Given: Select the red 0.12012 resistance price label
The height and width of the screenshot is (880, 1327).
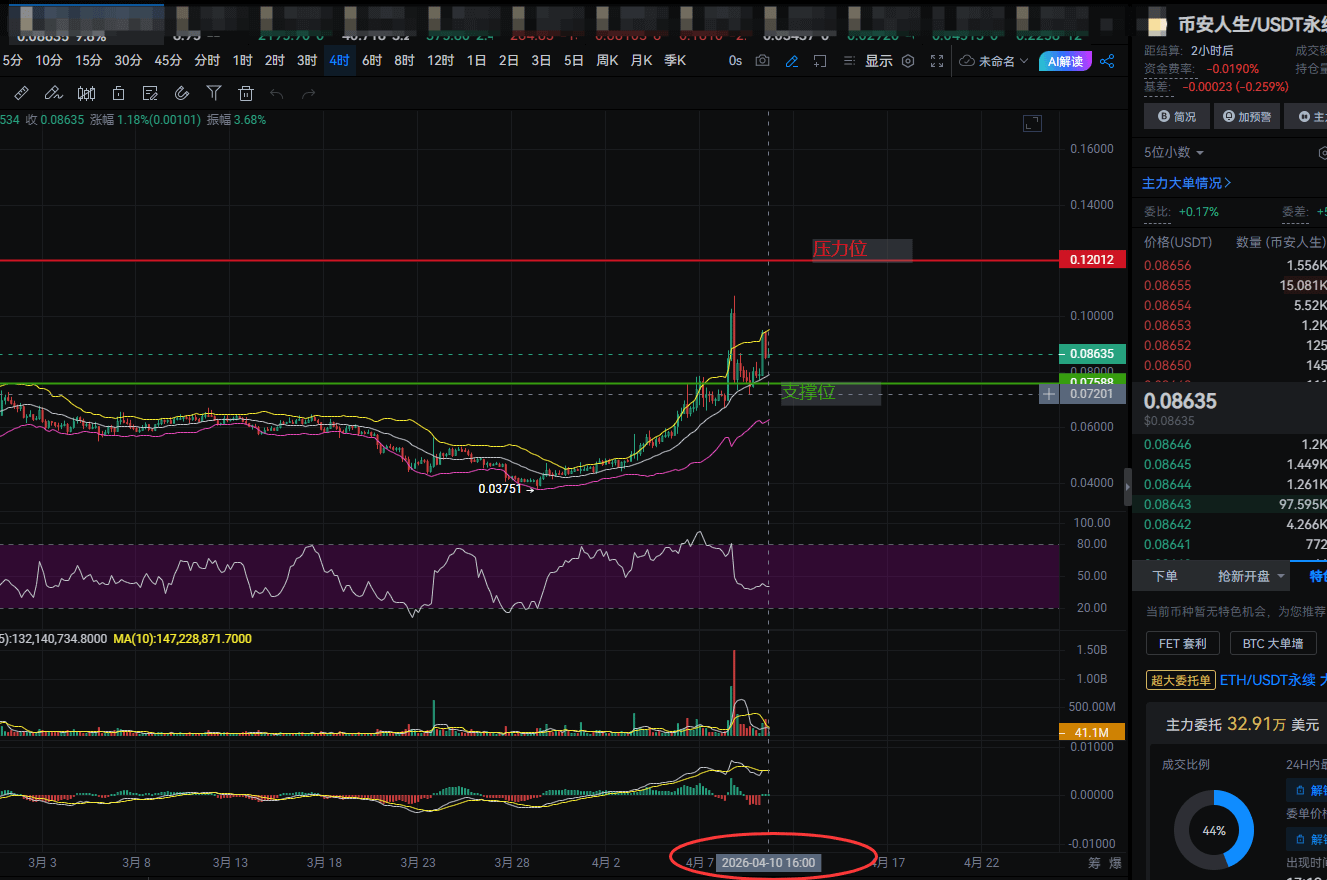Looking at the screenshot, I should [1092, 260].
